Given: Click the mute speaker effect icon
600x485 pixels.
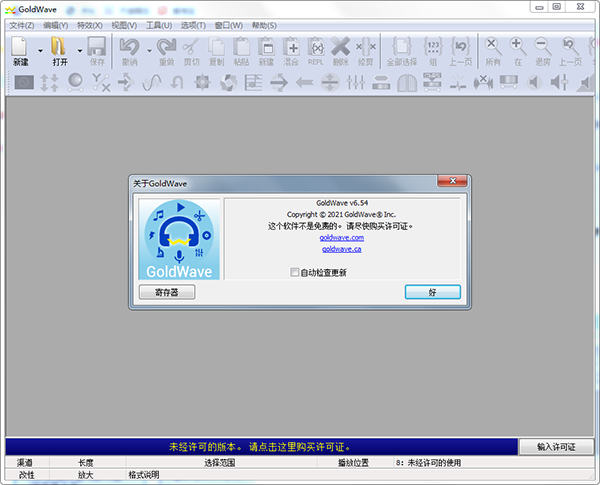Looking at the screenshot, I should (534, 82).
